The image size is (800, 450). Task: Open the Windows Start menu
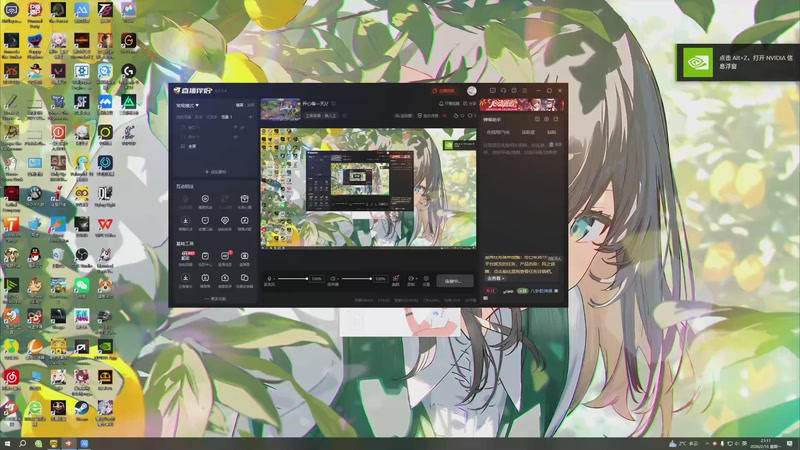click(7, 443)
